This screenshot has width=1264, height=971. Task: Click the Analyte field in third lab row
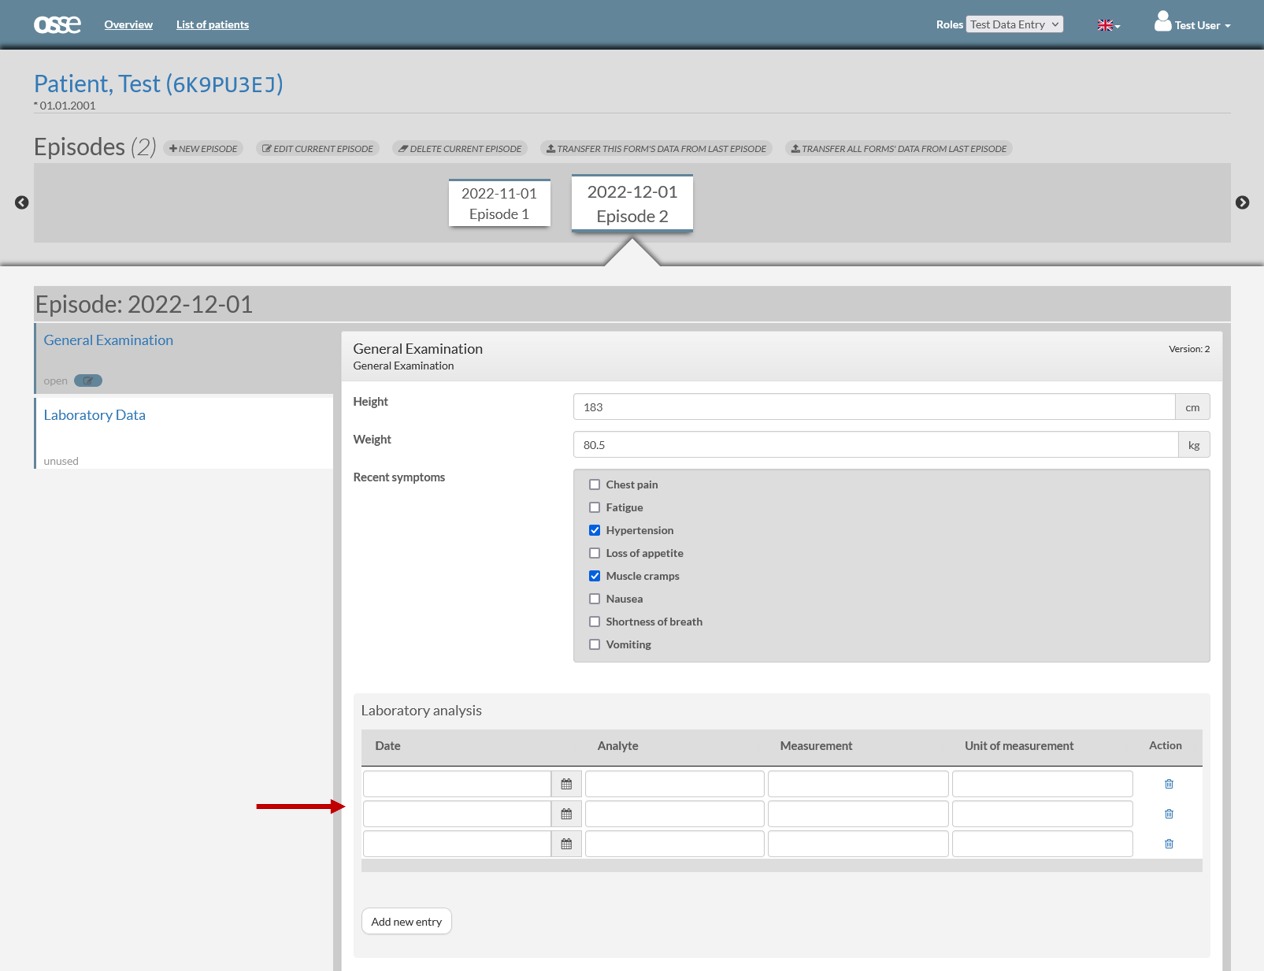coord(675,844)
